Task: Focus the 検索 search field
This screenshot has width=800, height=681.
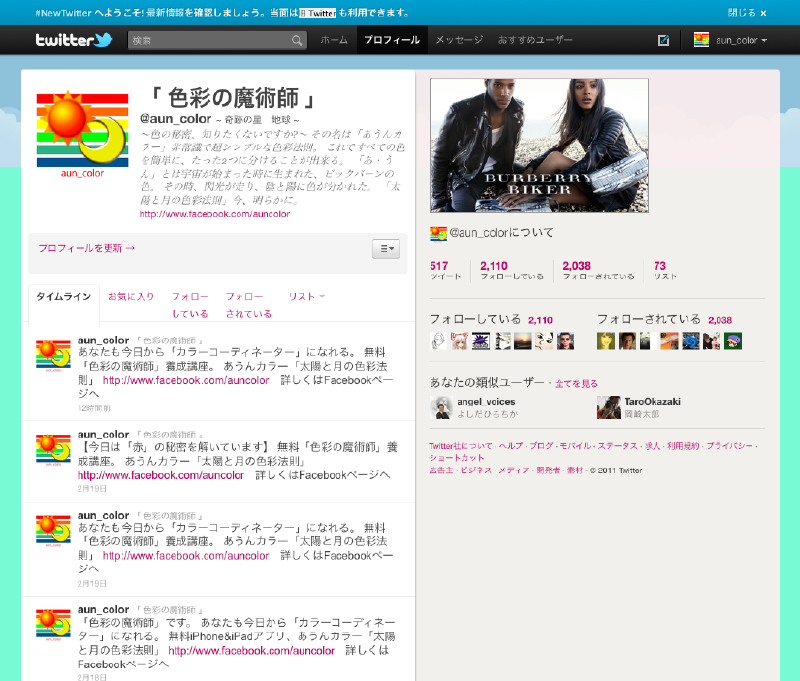Action: 210,41
